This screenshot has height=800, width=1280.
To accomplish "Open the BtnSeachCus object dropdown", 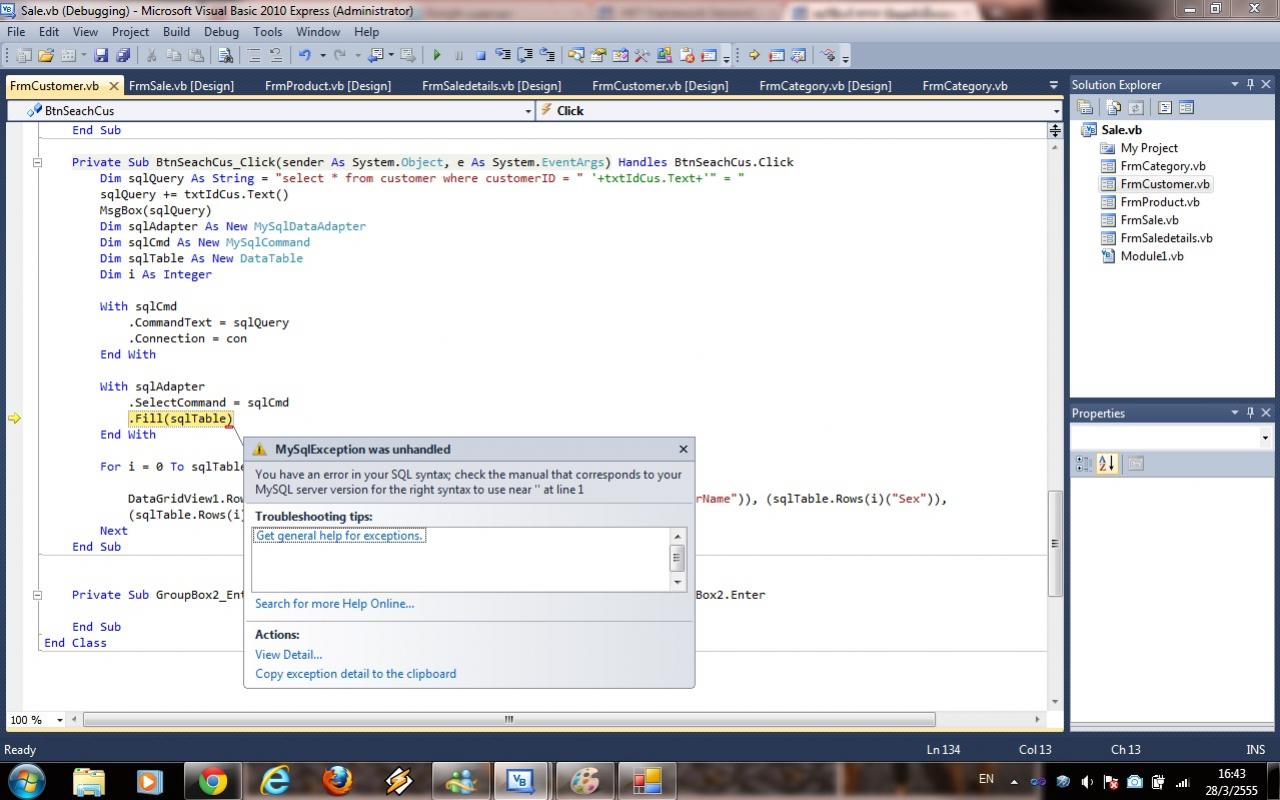I will [528, 111].
